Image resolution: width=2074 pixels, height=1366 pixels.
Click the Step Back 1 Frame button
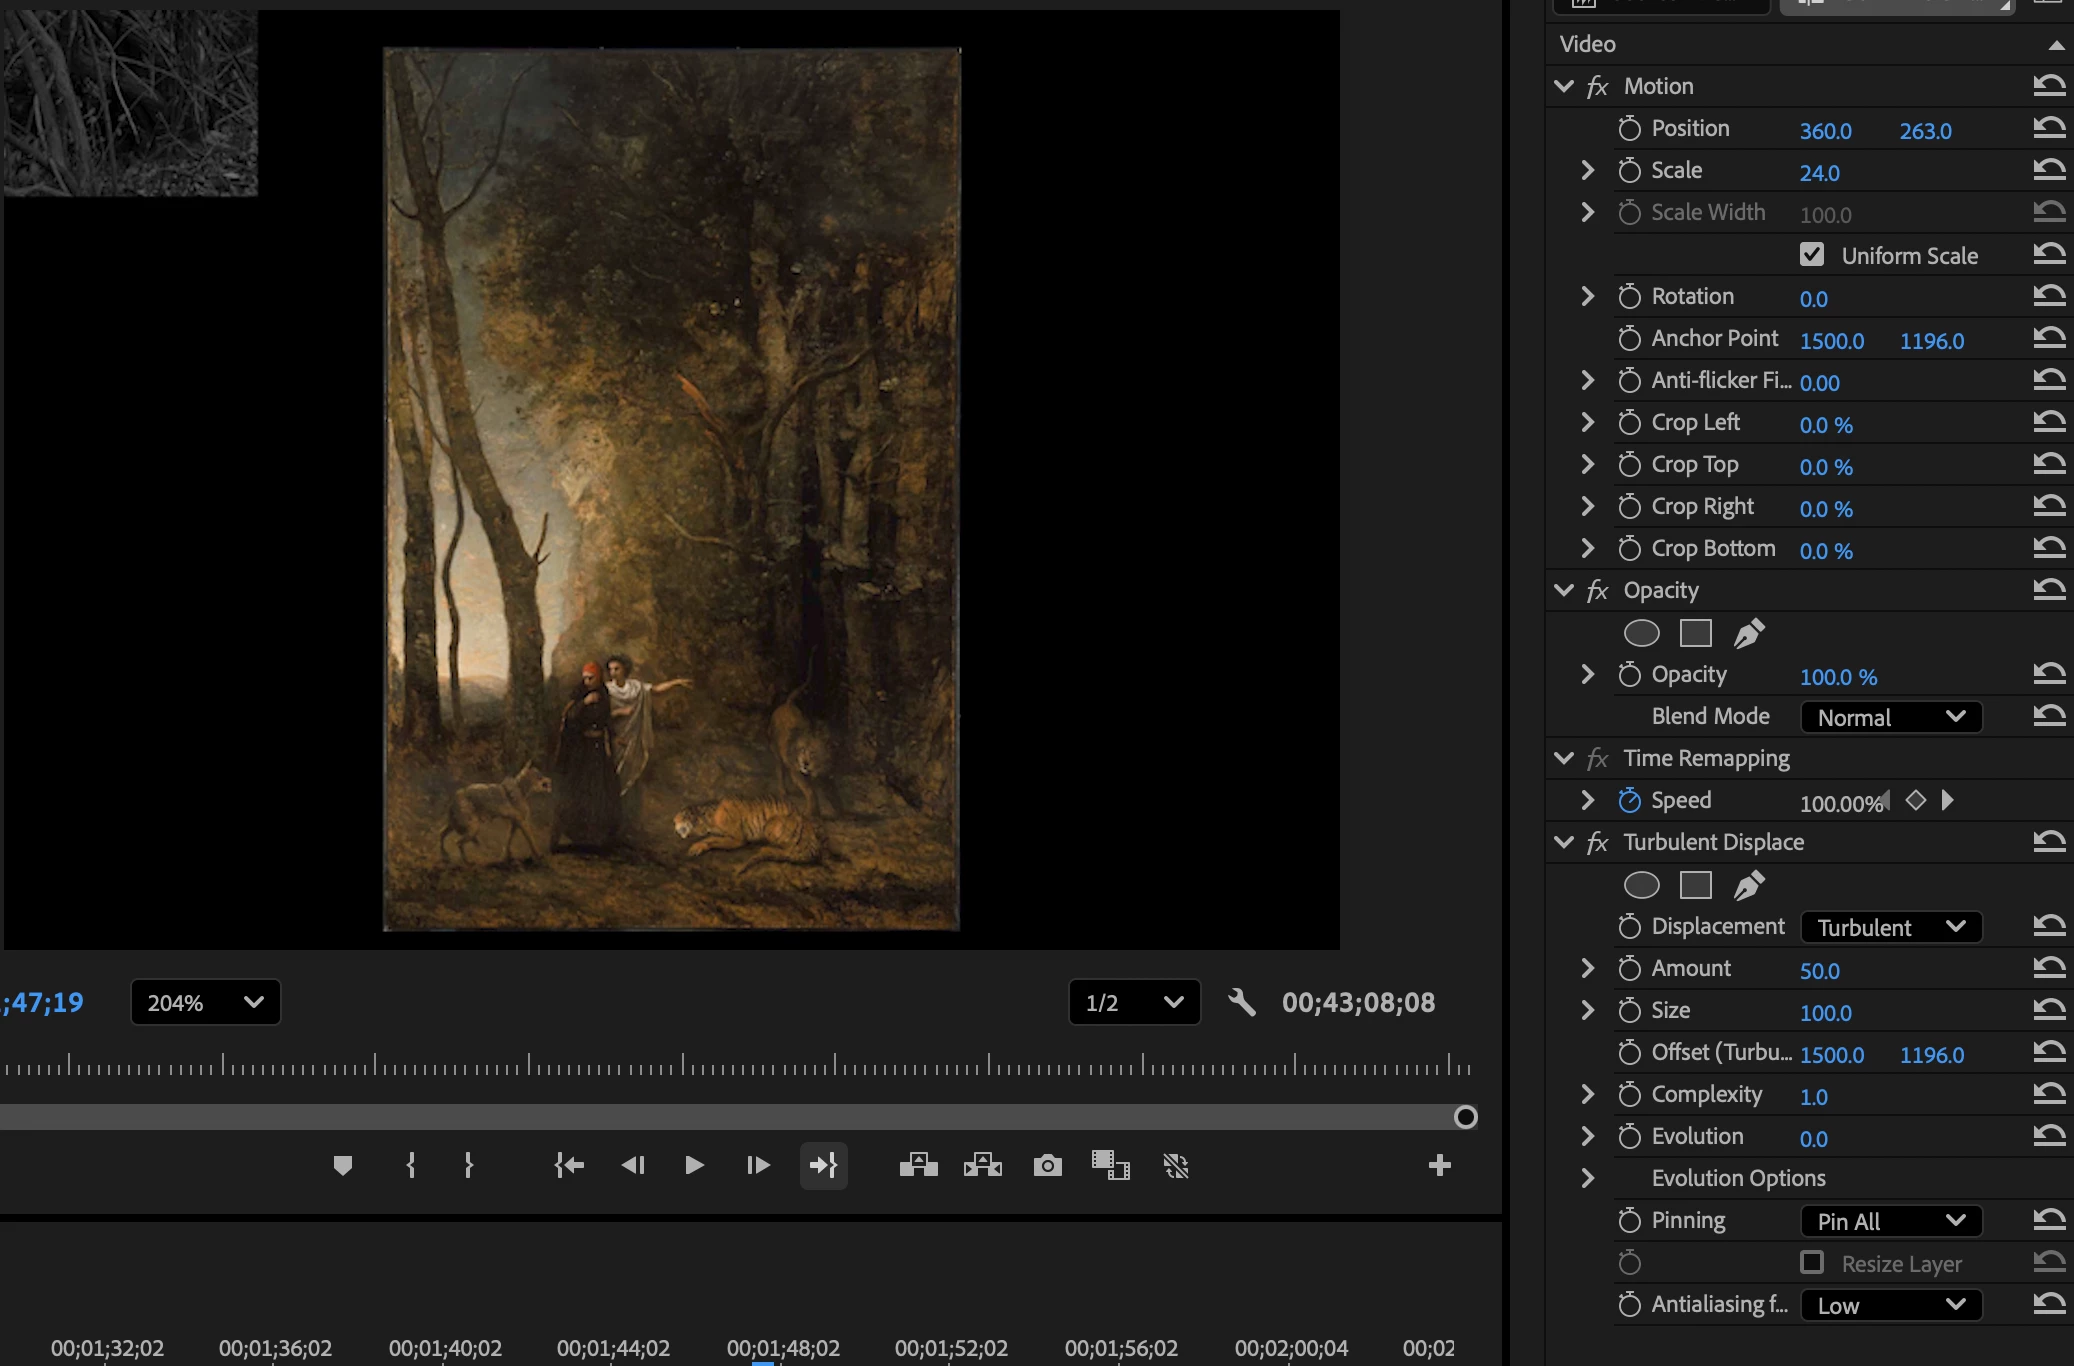(x=633, y=1165)
